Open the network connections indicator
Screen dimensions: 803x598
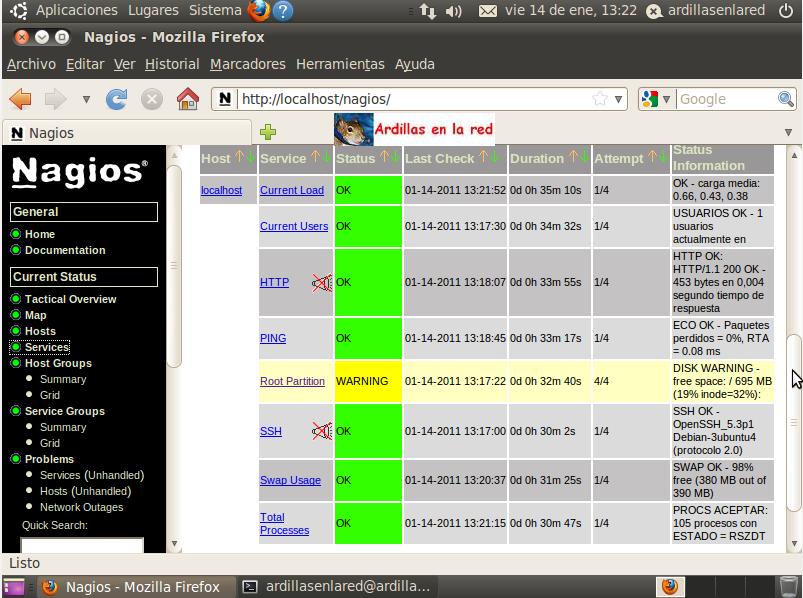coord(428,11)
